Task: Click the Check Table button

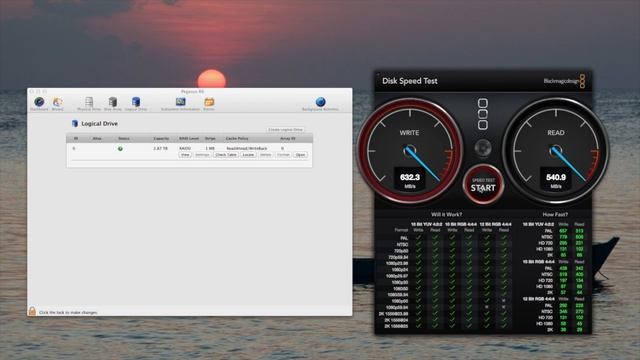Action: pyautogui.click(x=226, y=155)
